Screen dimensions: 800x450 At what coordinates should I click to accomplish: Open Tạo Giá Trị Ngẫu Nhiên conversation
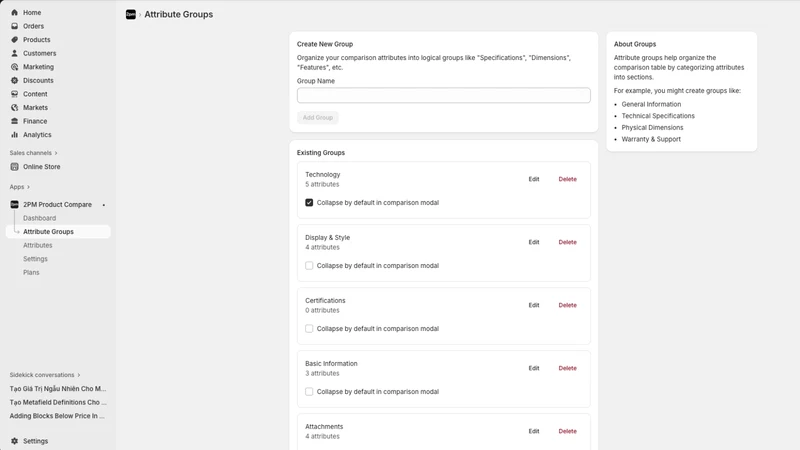(x=58, y=389)
